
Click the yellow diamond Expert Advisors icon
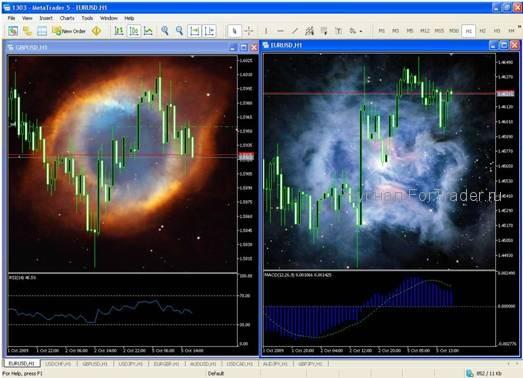point(97,31)
